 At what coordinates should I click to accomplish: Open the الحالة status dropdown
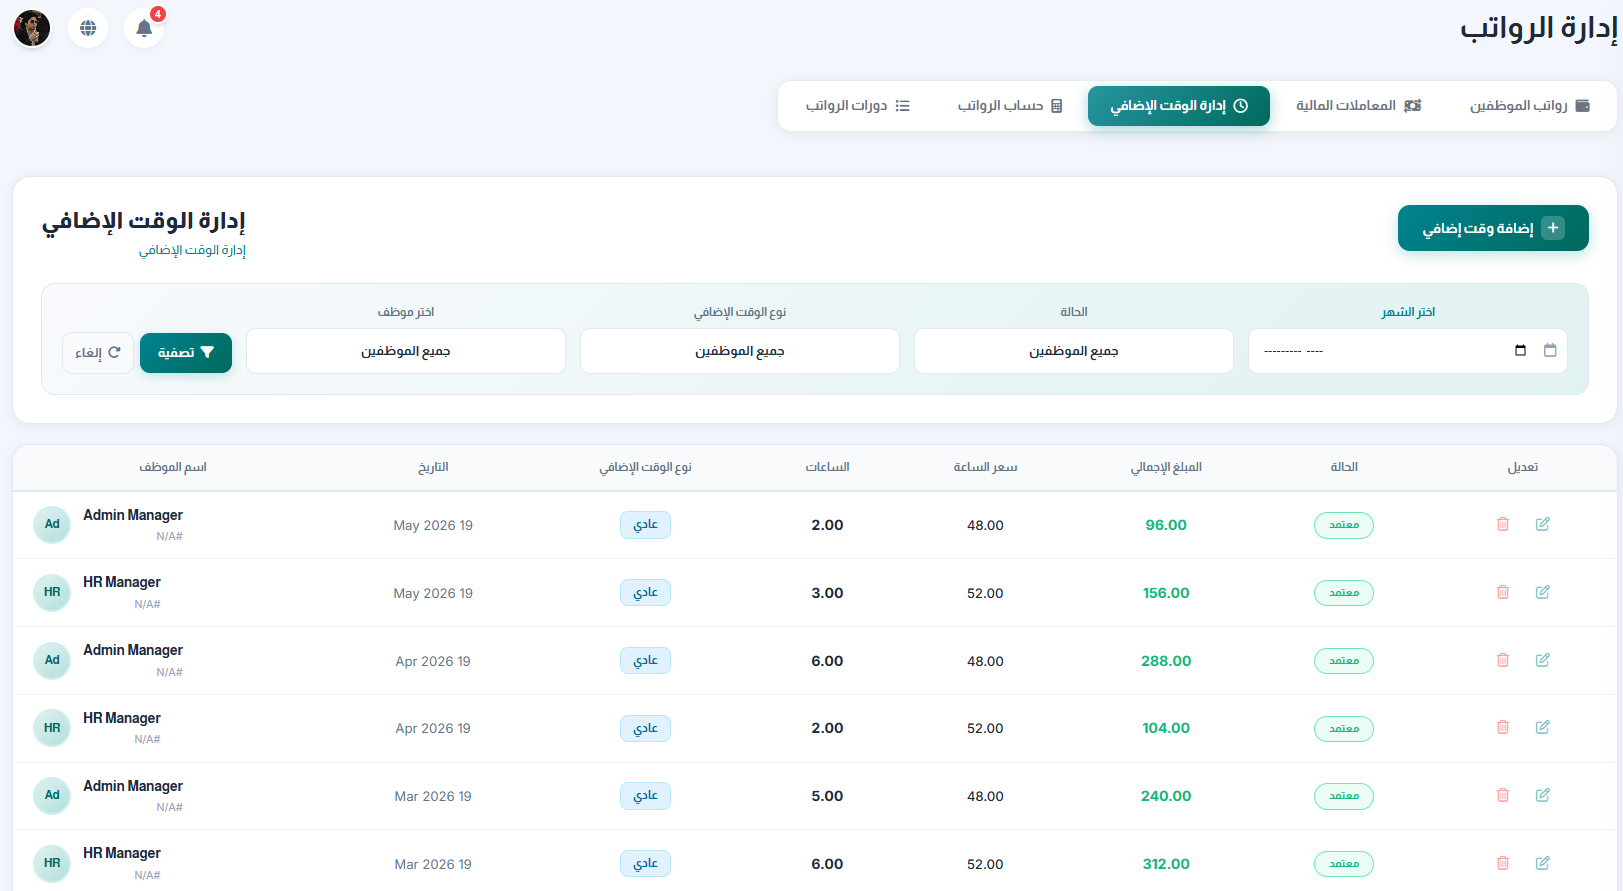tap(1074, 352)
